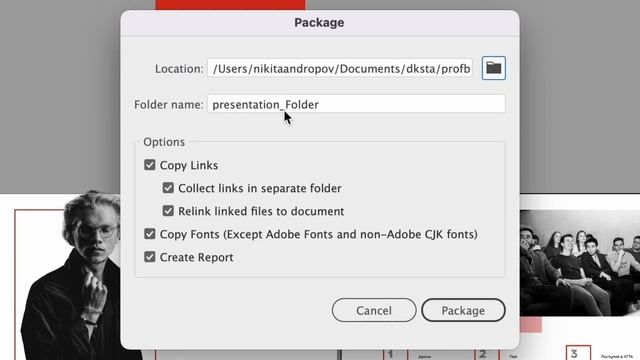The image size is (640, 360).
Task: Toggle Collect links in separate folder
Action: pyautogui.click(x=168, y=188)
